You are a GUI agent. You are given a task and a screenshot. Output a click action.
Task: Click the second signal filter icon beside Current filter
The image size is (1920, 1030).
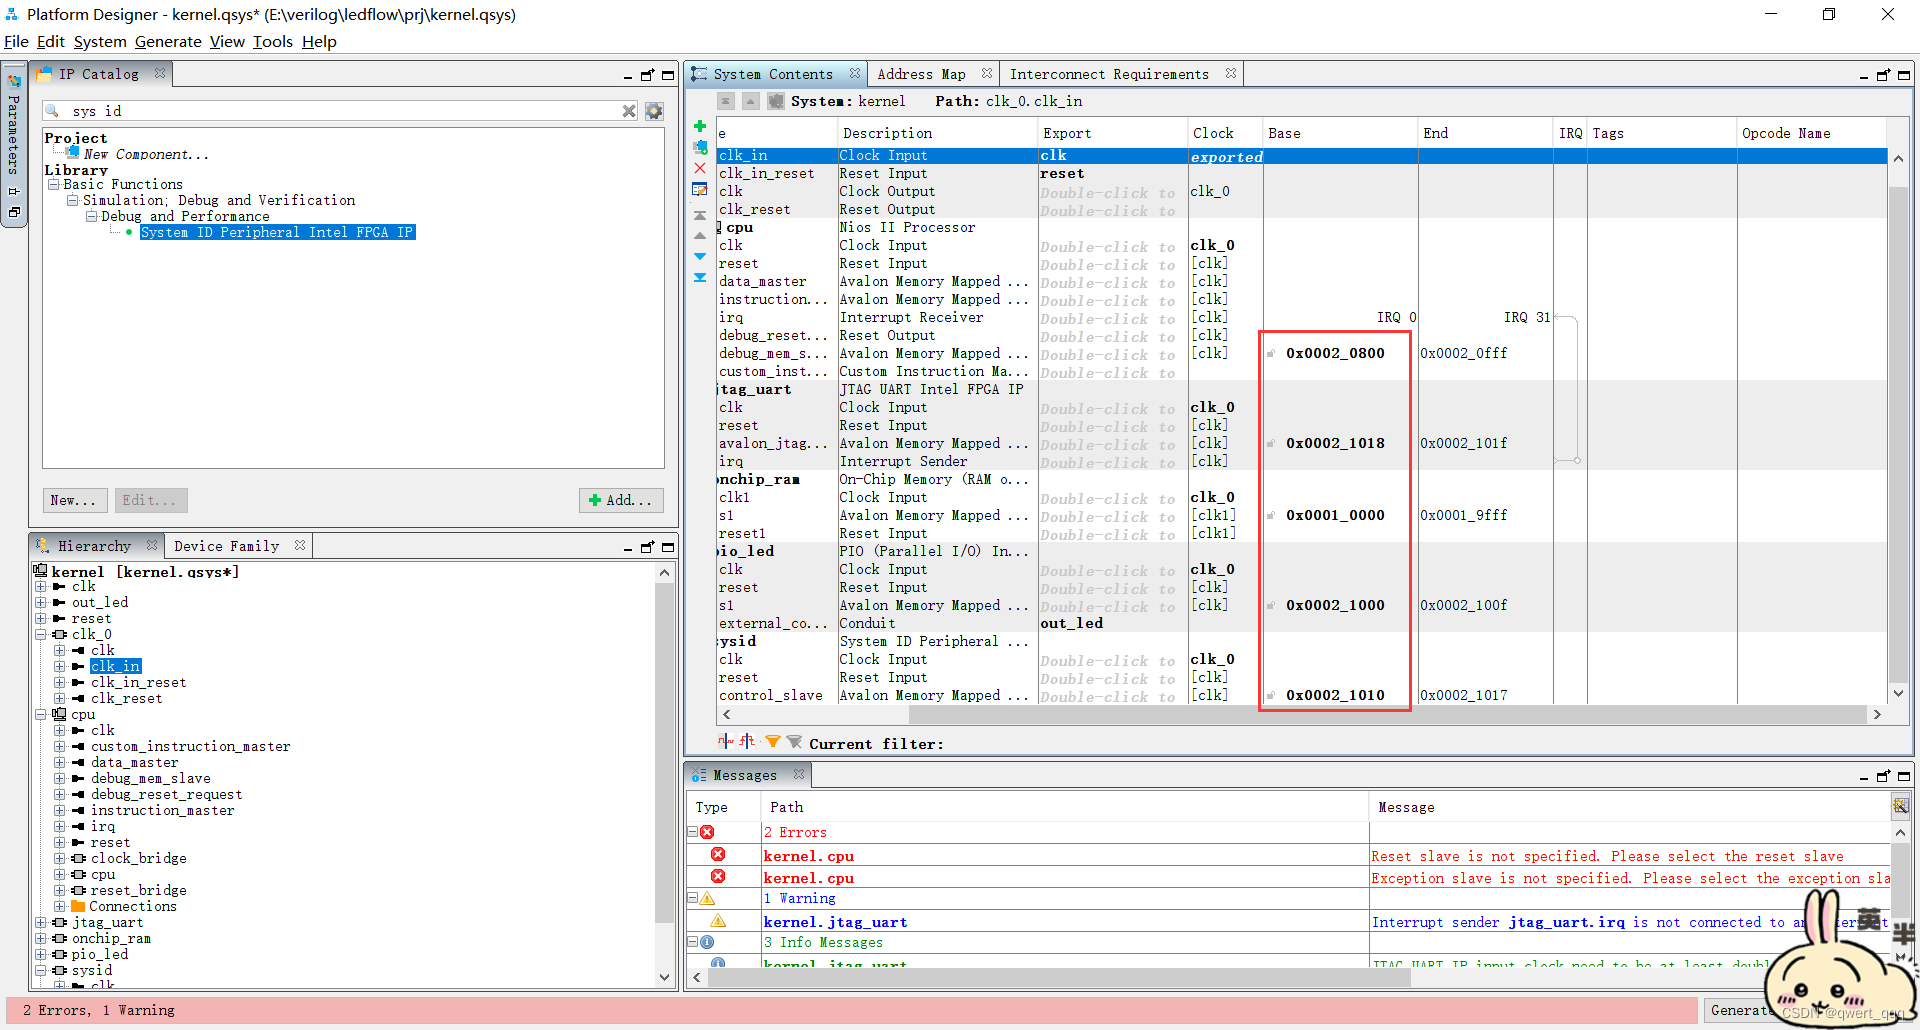[747, 742]
